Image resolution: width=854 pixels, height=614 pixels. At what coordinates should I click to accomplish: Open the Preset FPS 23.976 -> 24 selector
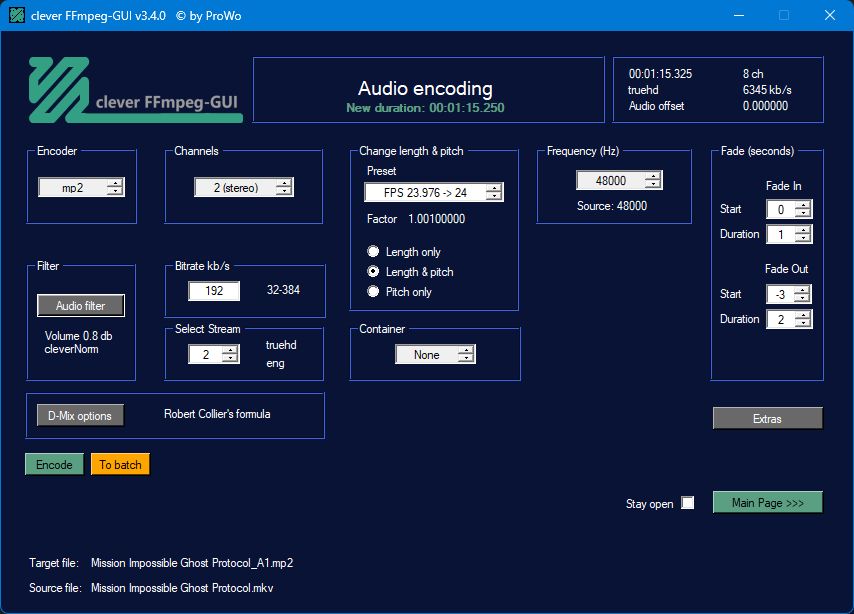point(434,192)
